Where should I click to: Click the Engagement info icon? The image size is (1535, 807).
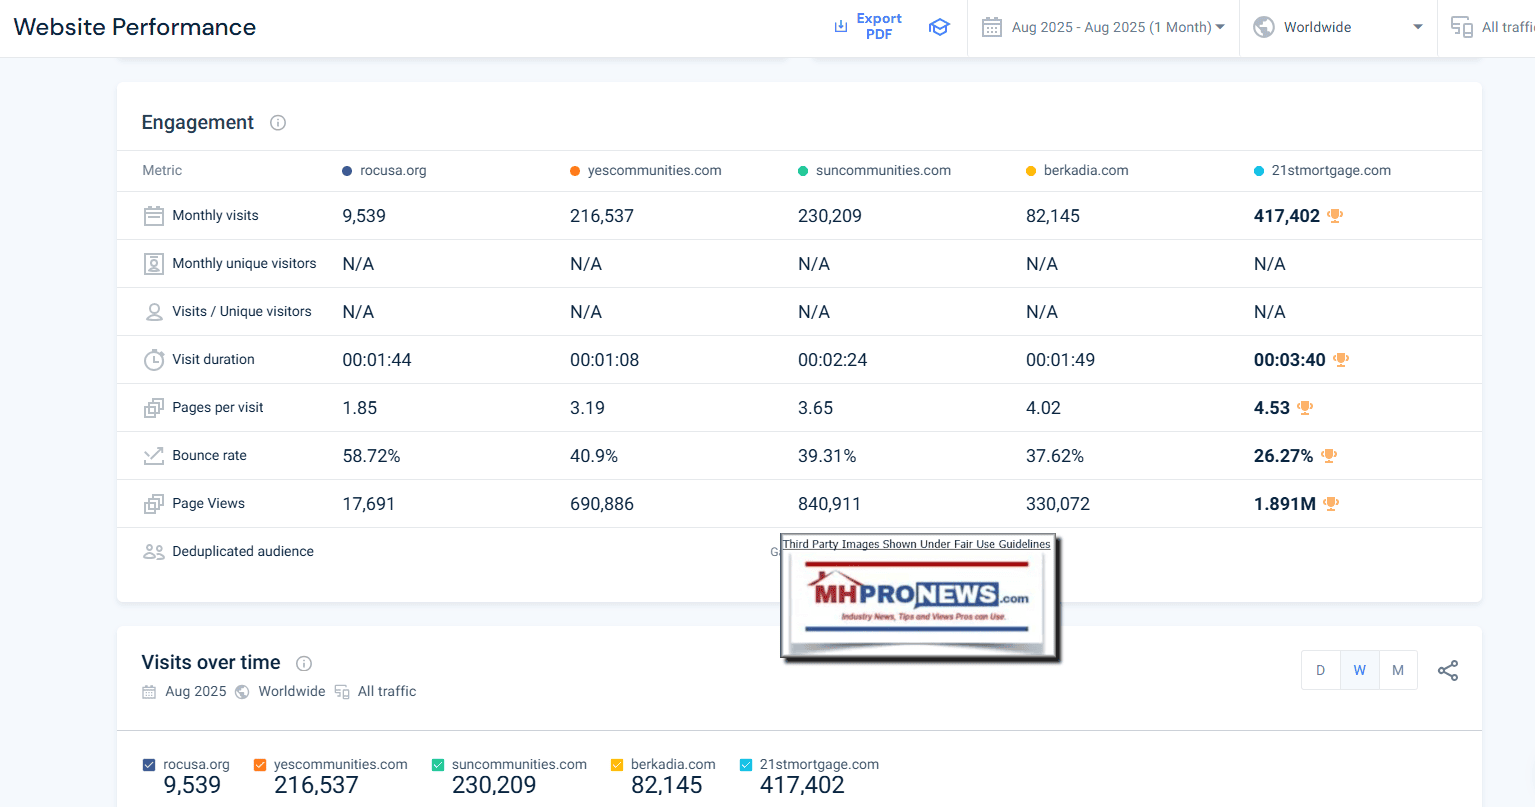point(278,123)
